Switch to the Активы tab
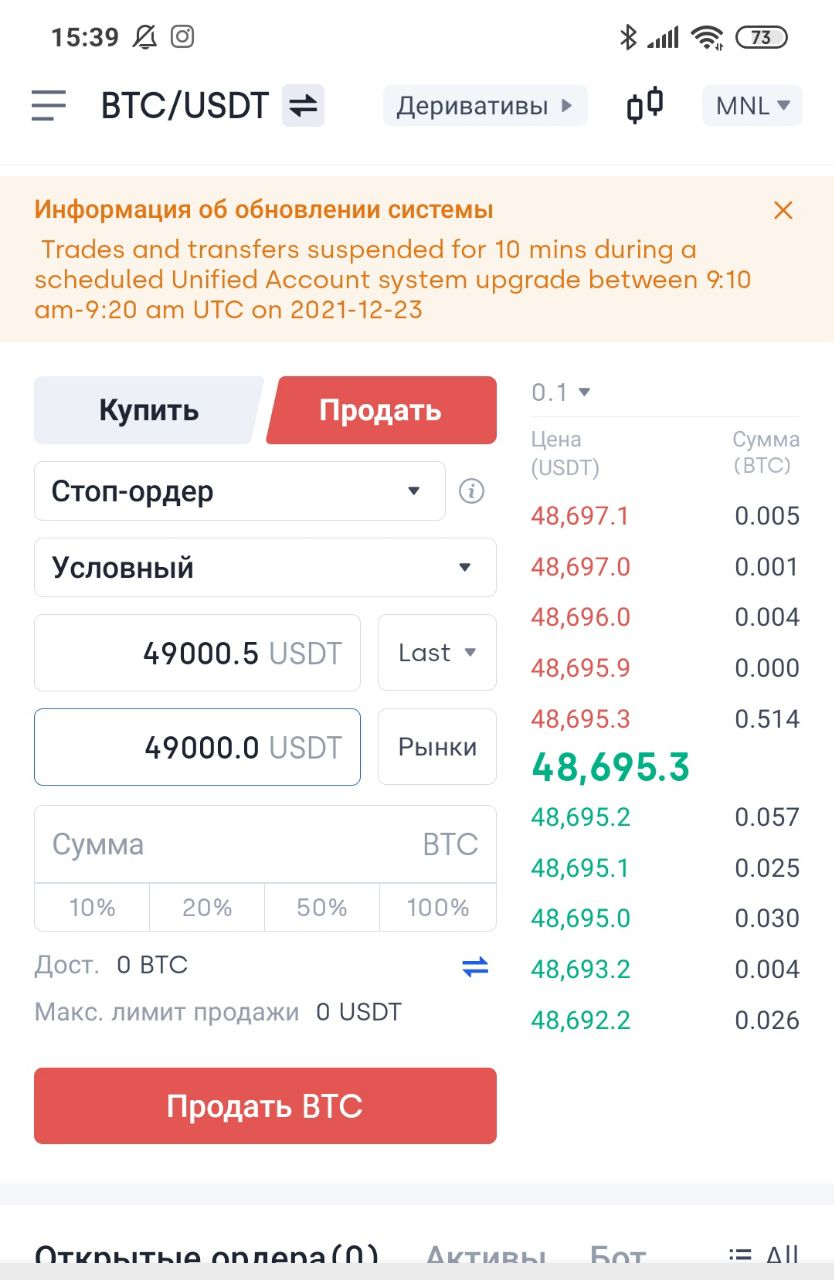The image size is (834, 1280). [x=485, y=1257]
